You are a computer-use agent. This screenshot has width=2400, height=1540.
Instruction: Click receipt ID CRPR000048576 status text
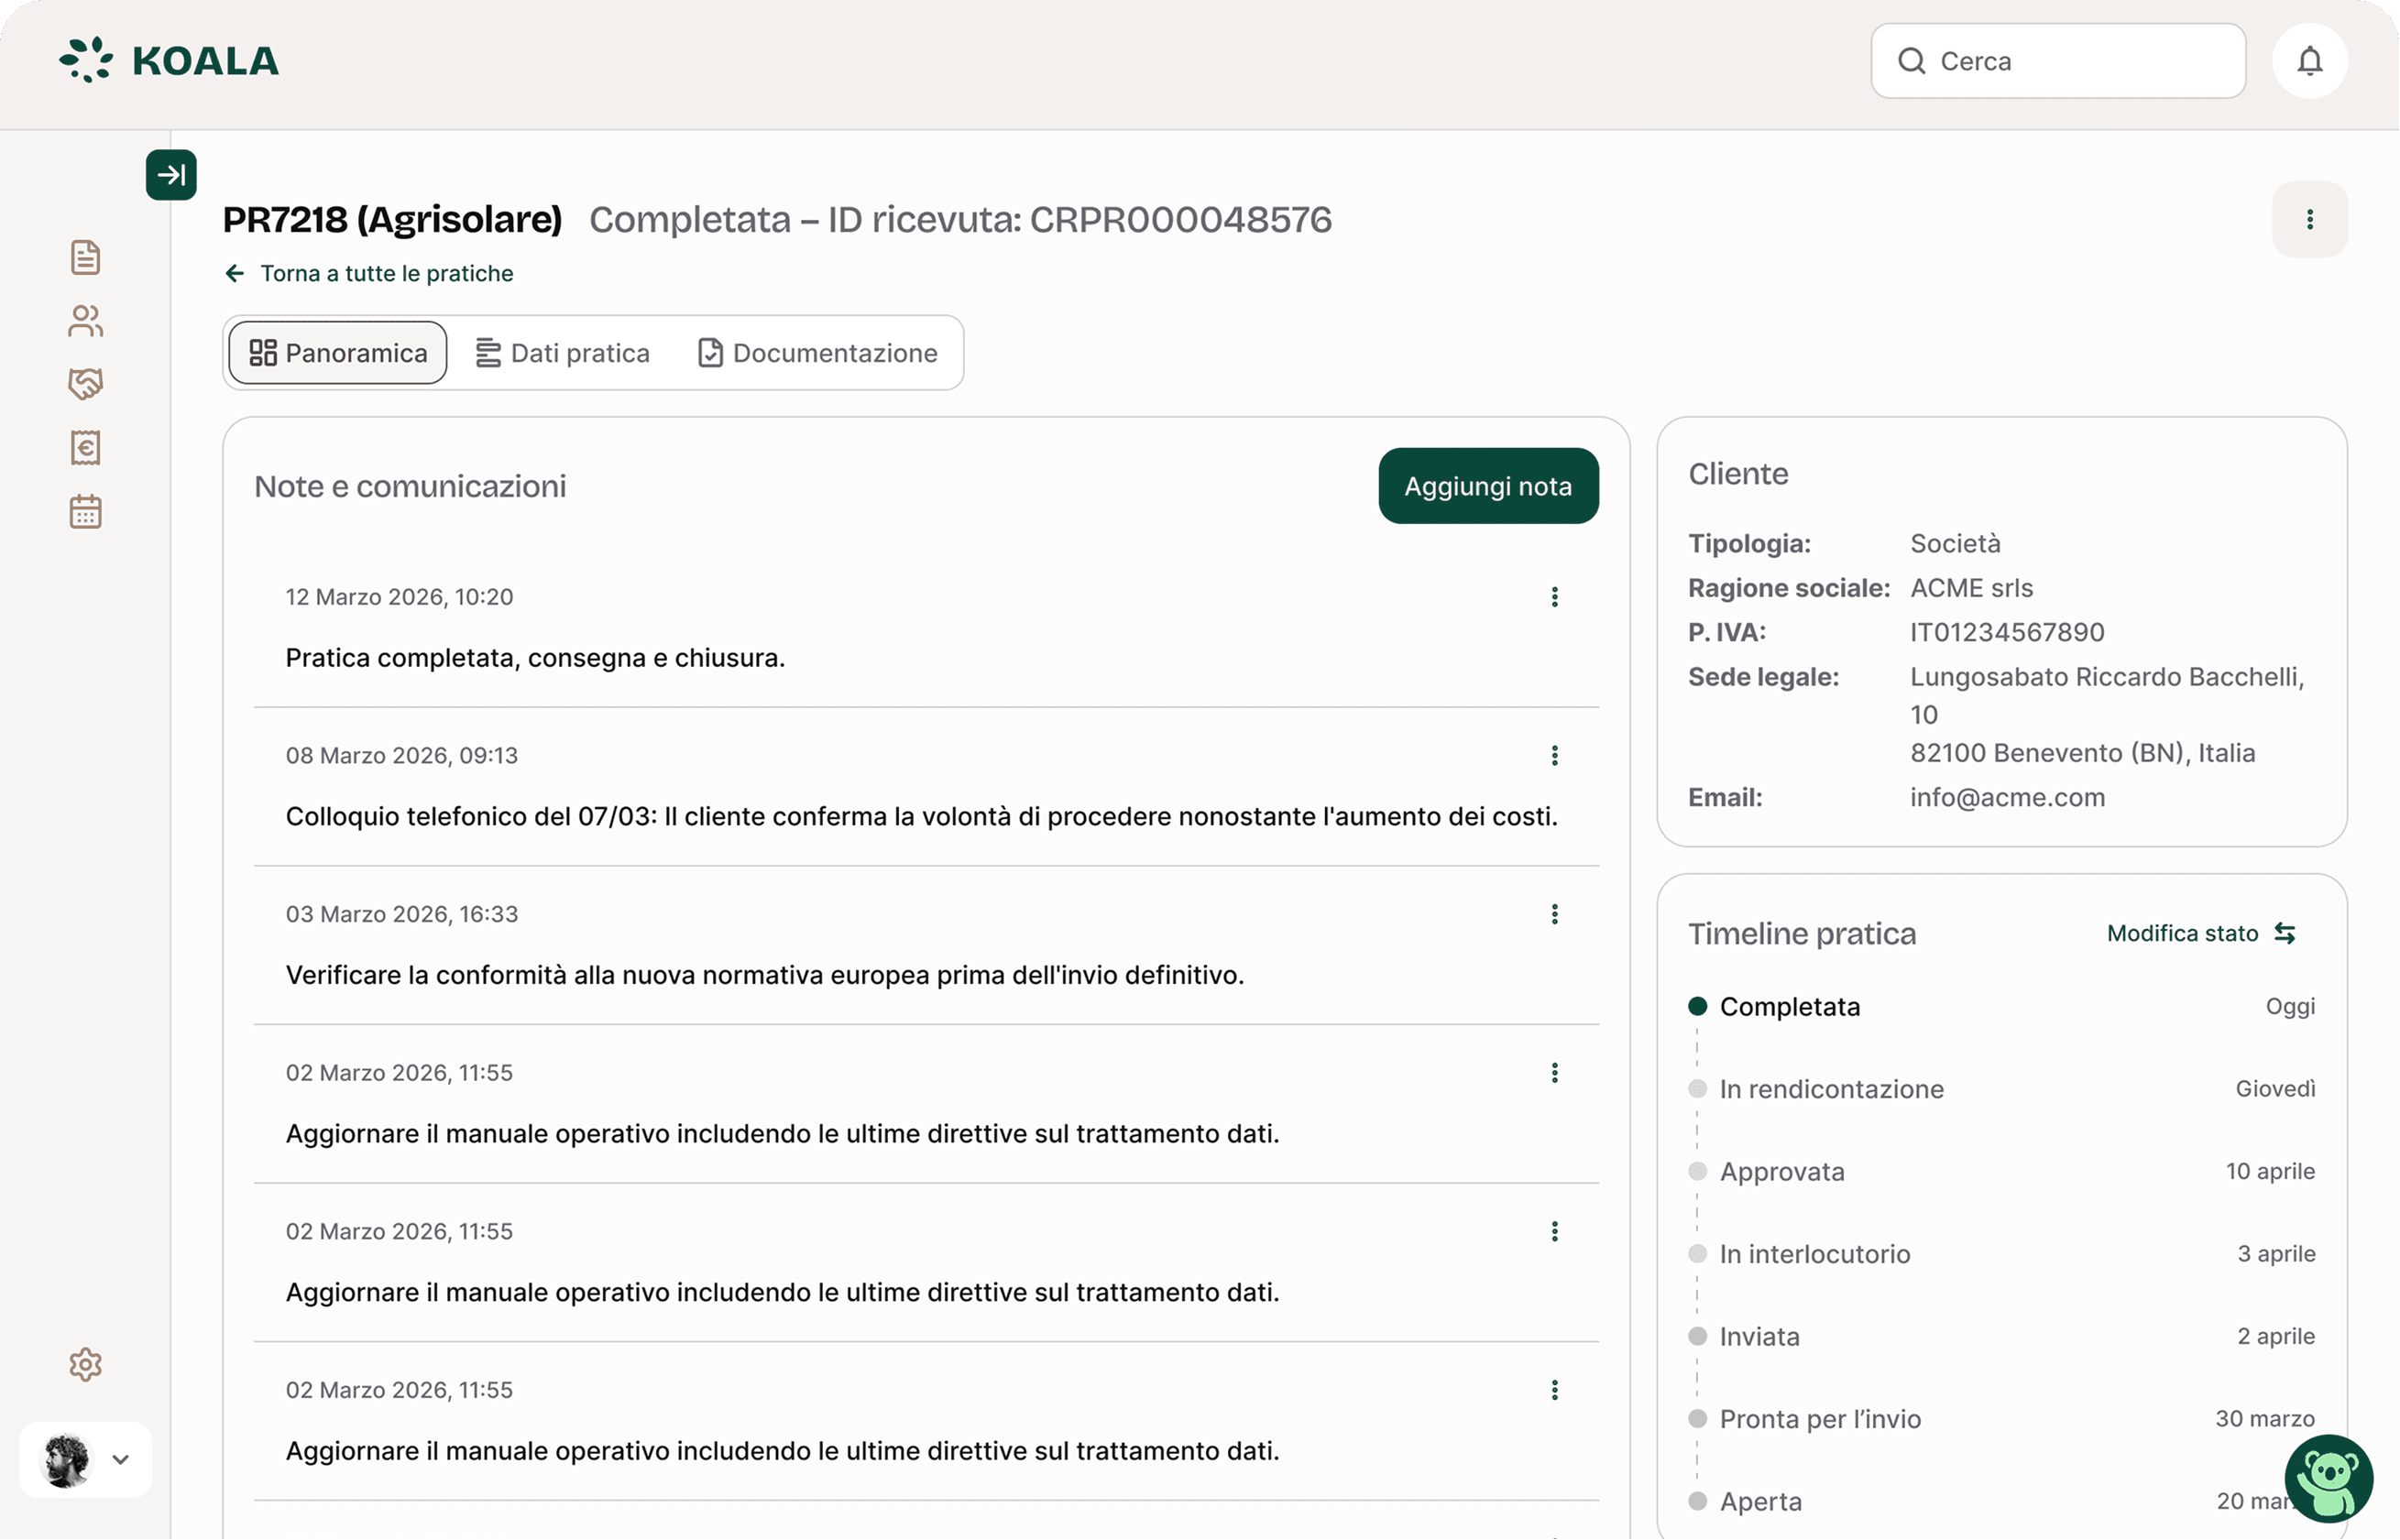tap(961, 220)
